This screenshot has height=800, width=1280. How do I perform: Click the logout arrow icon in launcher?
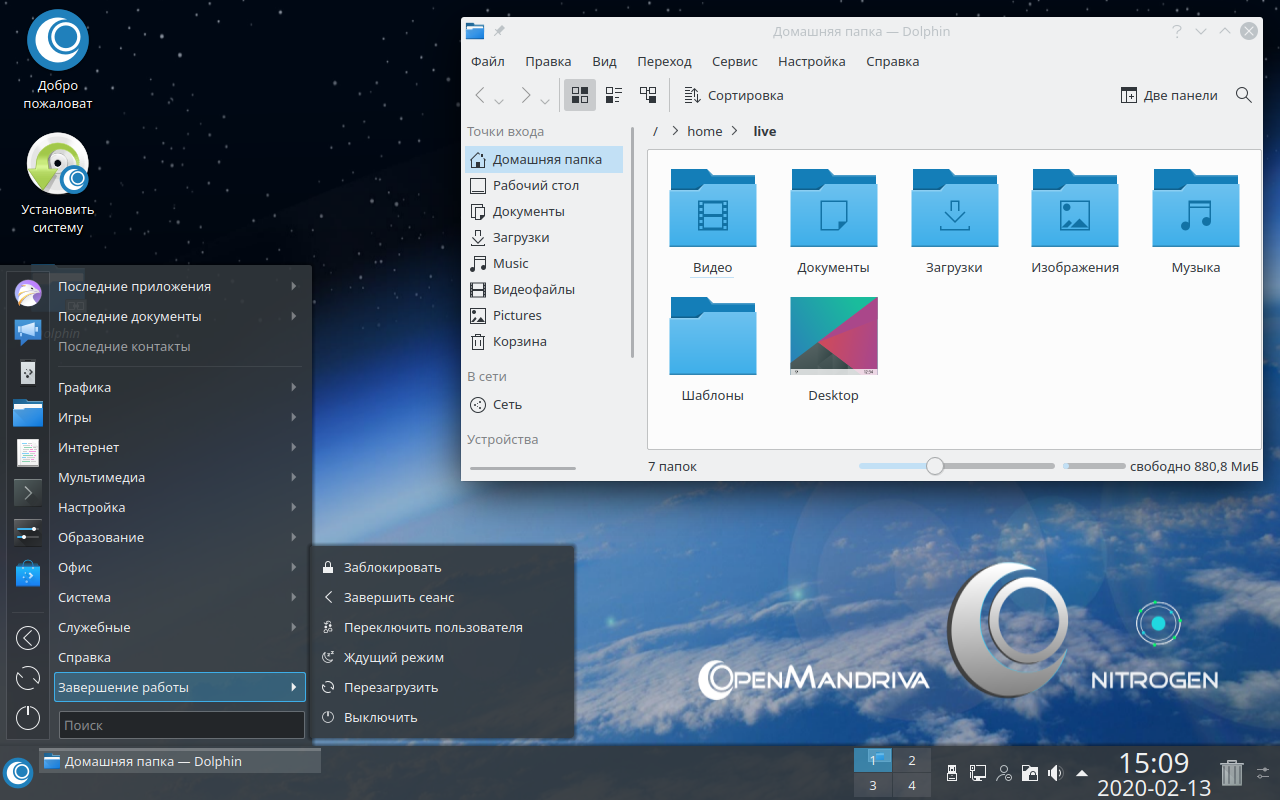(28, 638)
